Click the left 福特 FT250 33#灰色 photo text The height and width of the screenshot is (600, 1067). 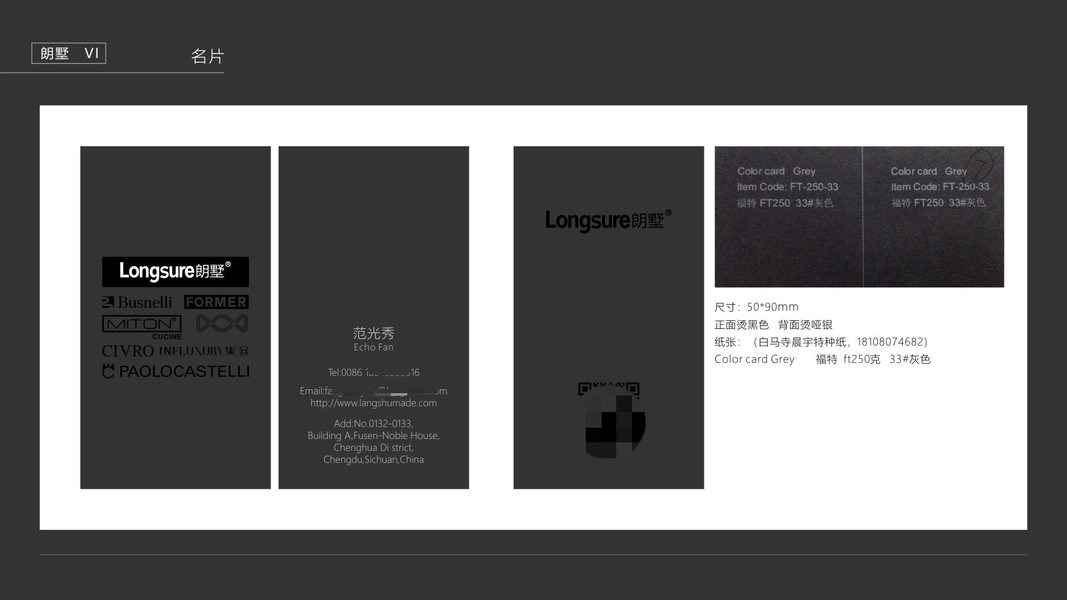tap(785, 203)
